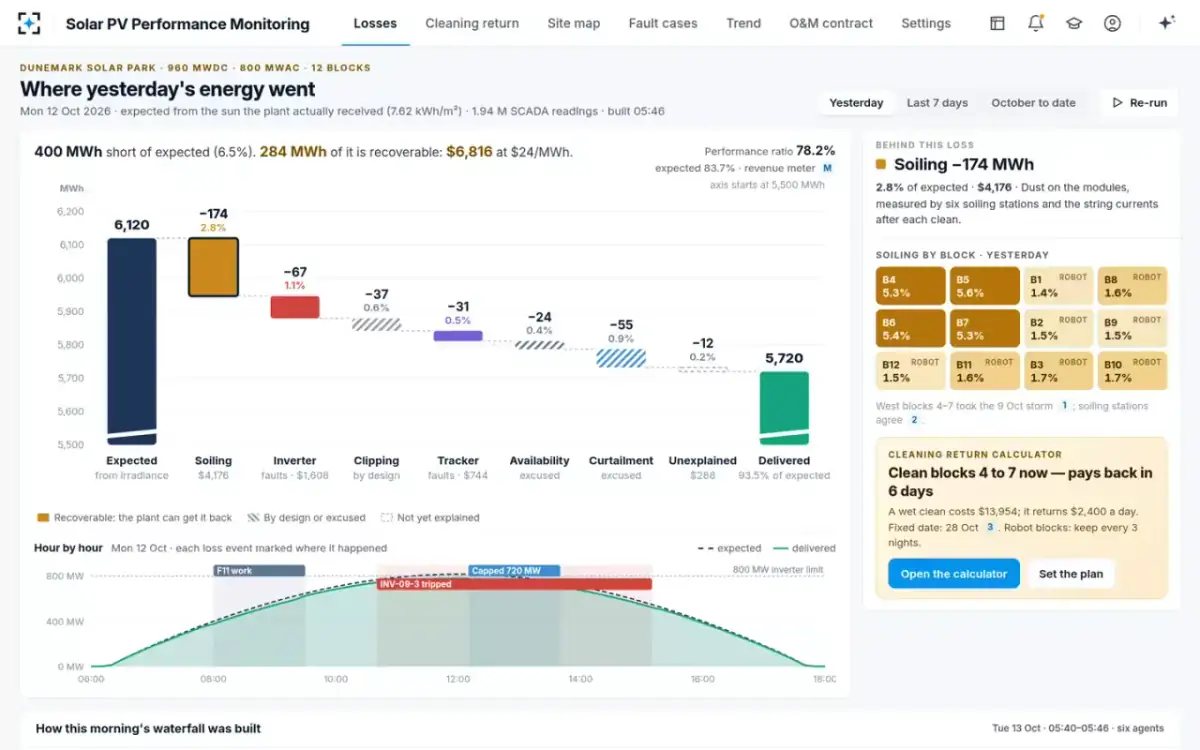The width and height of the screenshot is (1200, 750).
Task: Select the Last 7 days range
Action: [937, 103]
